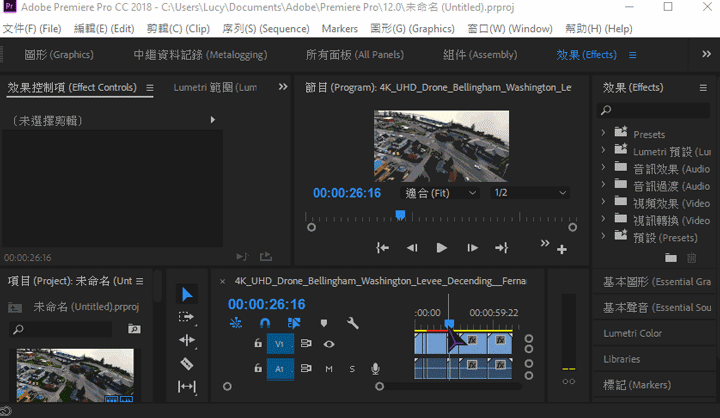720x418 pixels.
Task: Click the Program monitor playhead marker
Action: [x=400, y=214]
